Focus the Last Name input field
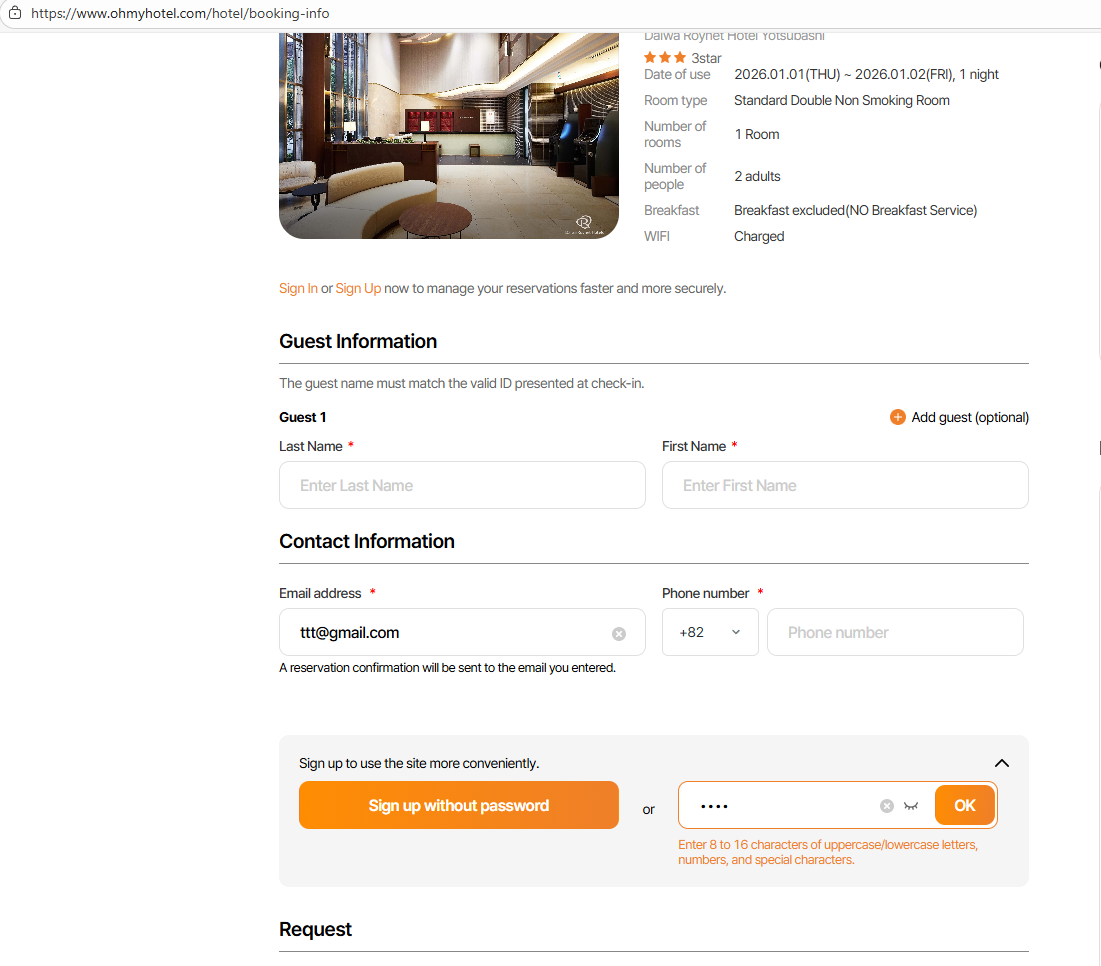 [x=462, y=485]
